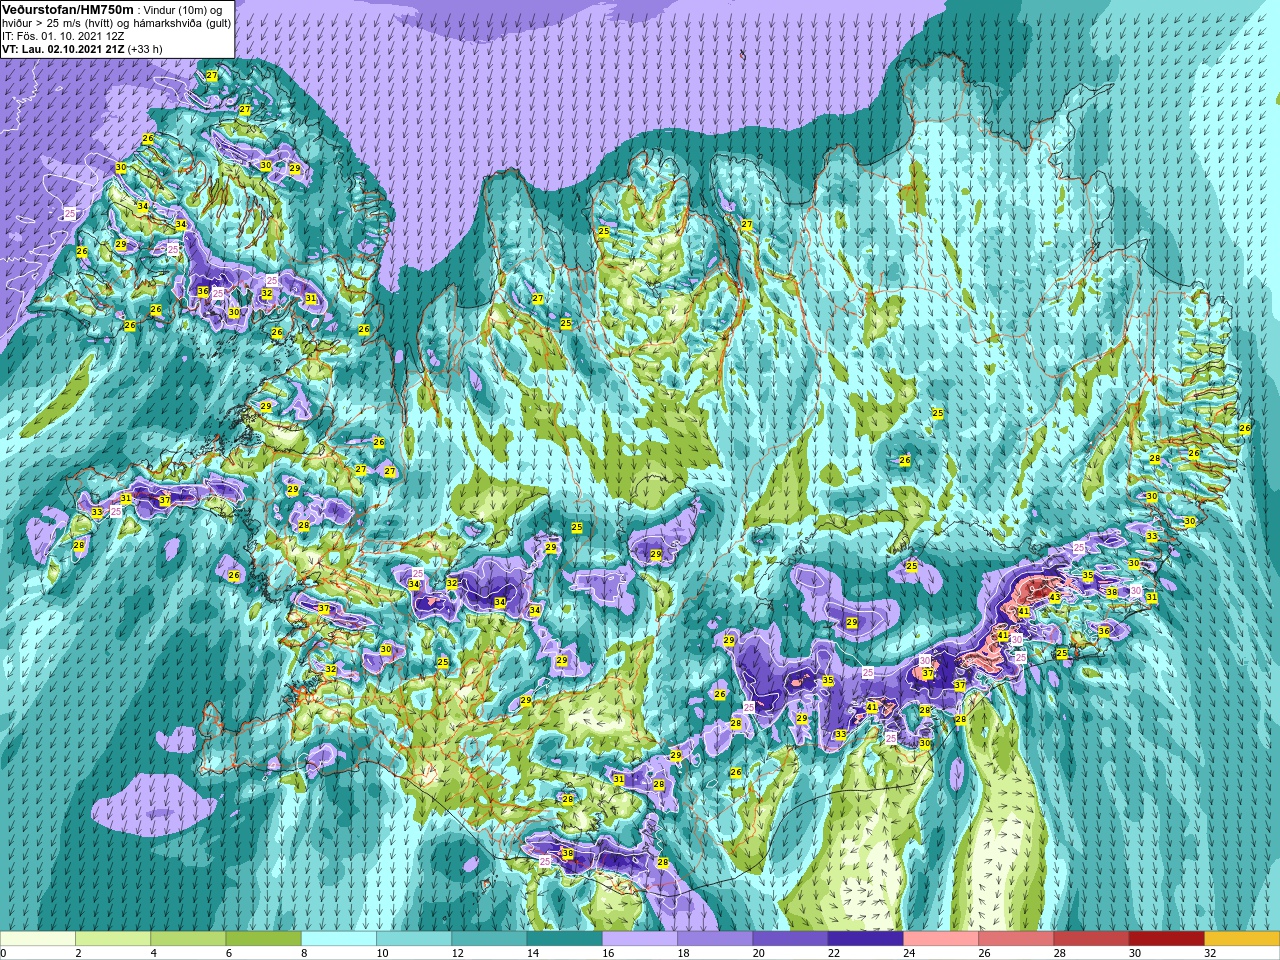Click the legend tick label 10
This screenshot has height=960, width=1280.
pyautogui.click(x=383, y=953)
